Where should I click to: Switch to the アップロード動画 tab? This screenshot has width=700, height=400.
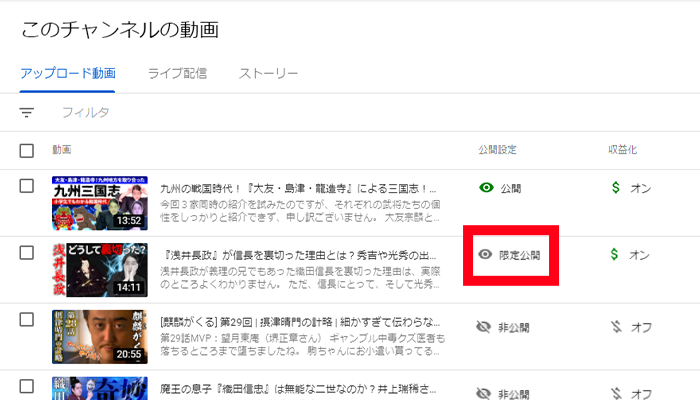[67, 73]
